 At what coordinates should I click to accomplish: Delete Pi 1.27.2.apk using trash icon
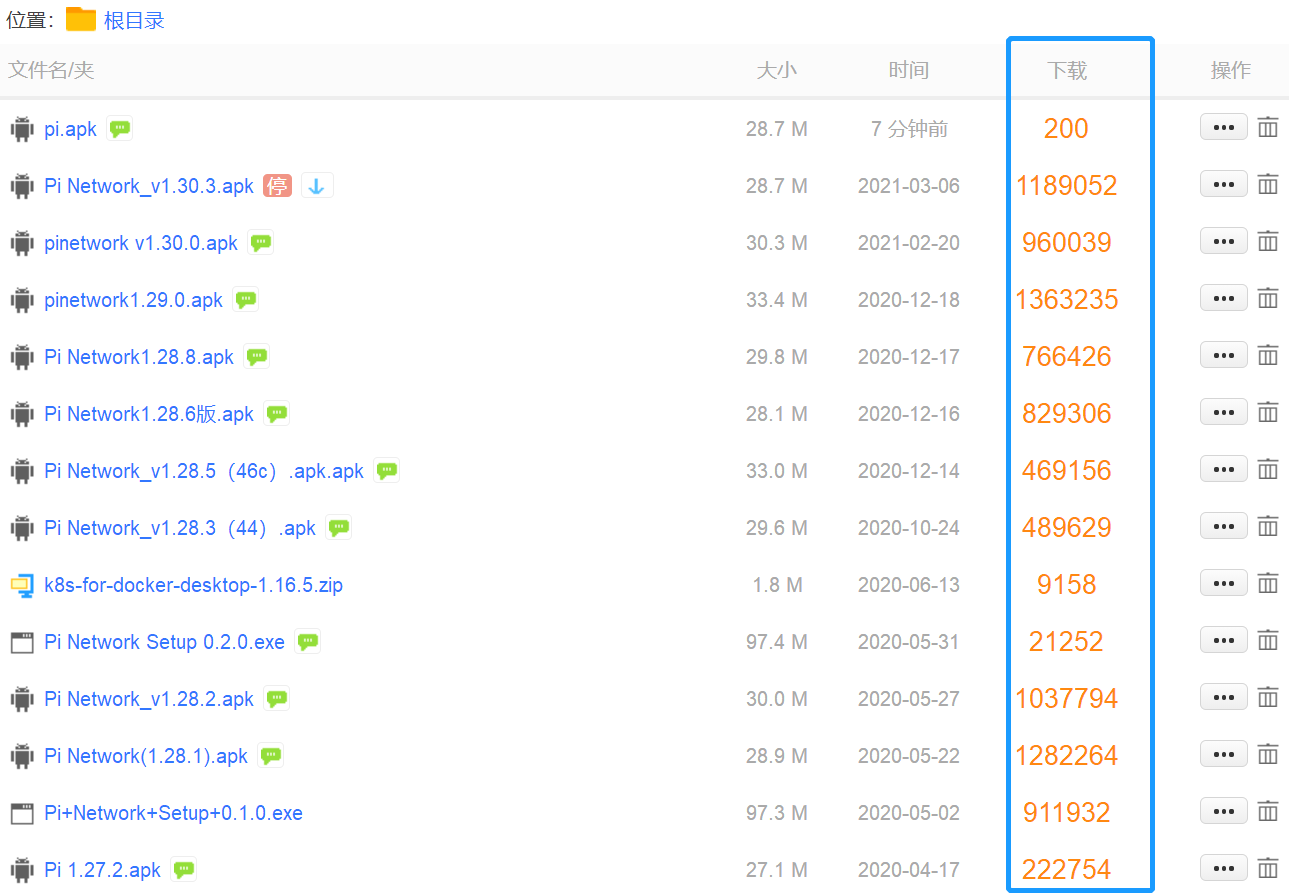pos(1268,868)
